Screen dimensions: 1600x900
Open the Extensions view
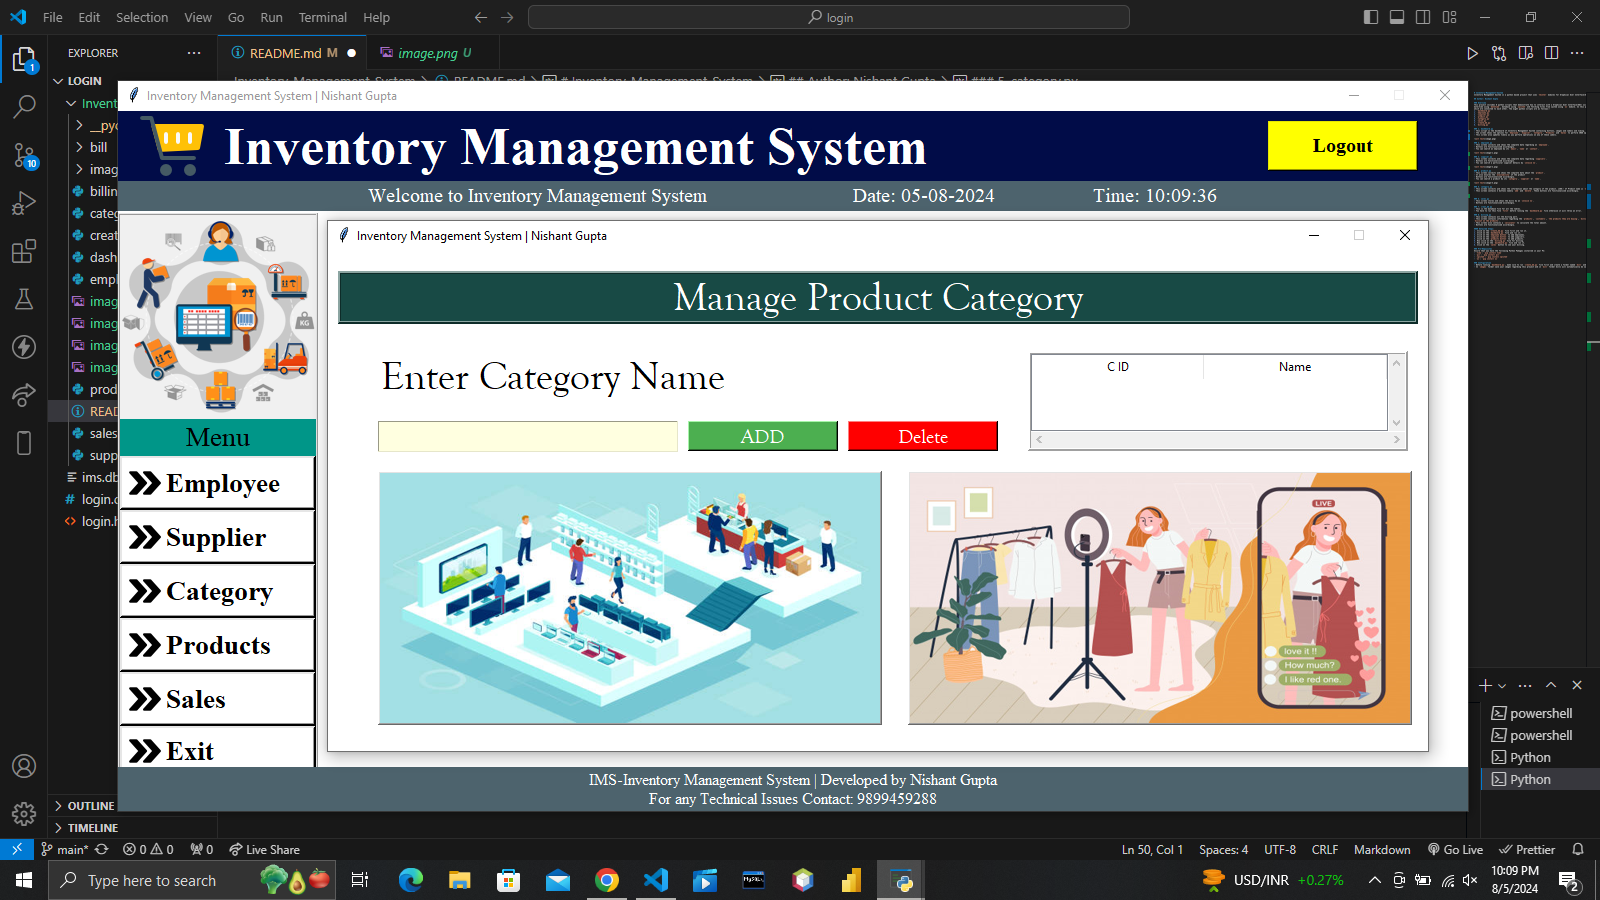point(24,251)
